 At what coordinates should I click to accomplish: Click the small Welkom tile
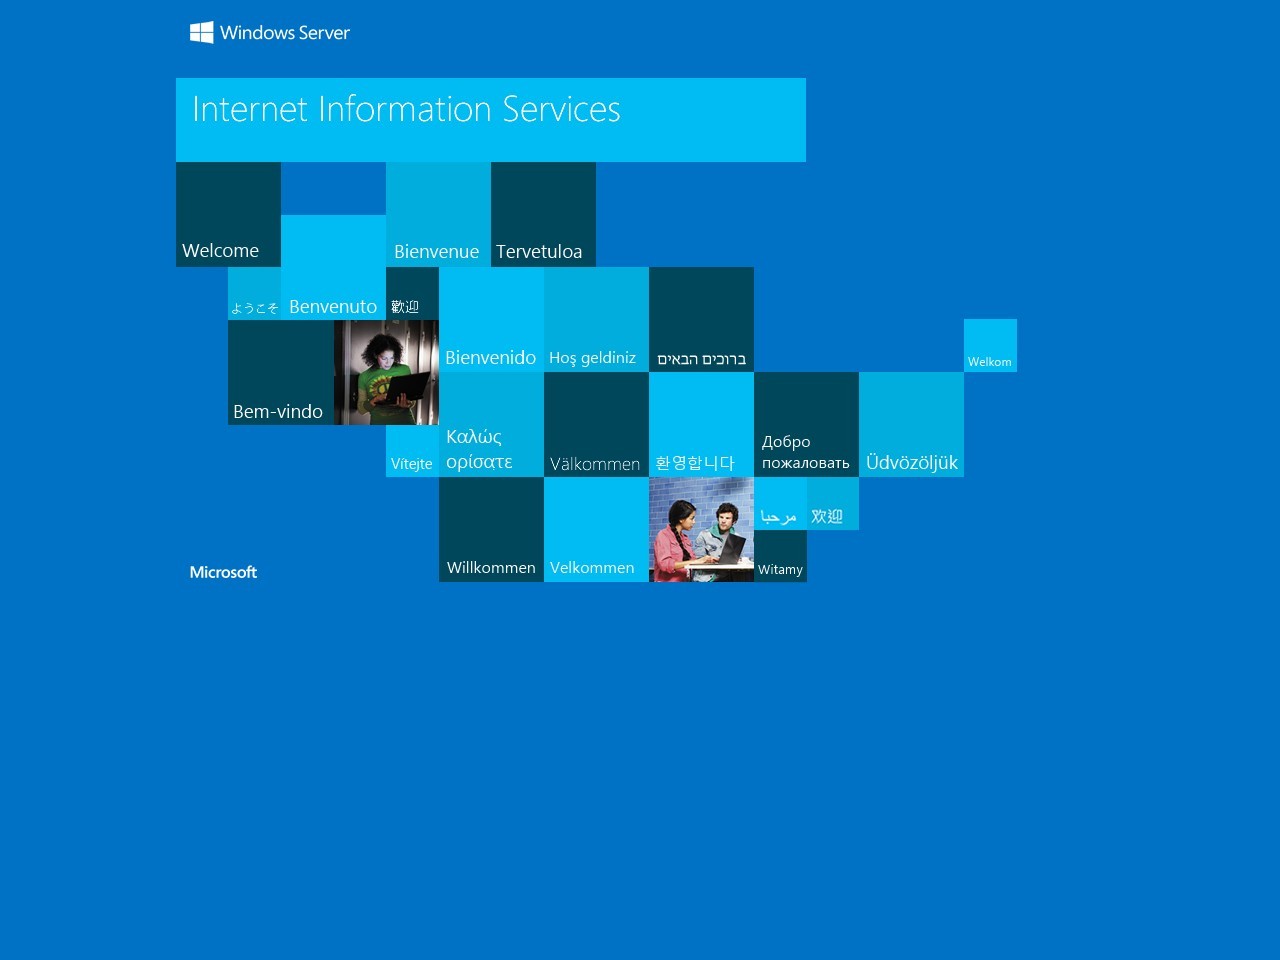click(990, 346)
